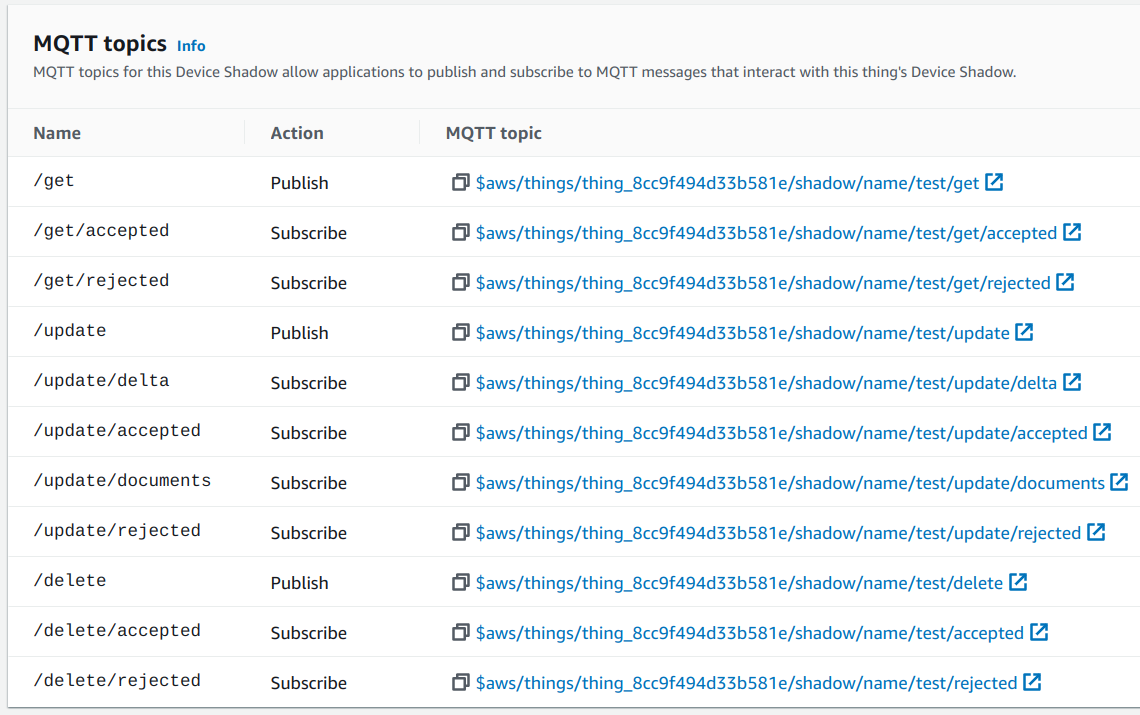Click the Name column header
Image resolution: width=1140 pixels, height=715 pixels.
tap(57, 133)
